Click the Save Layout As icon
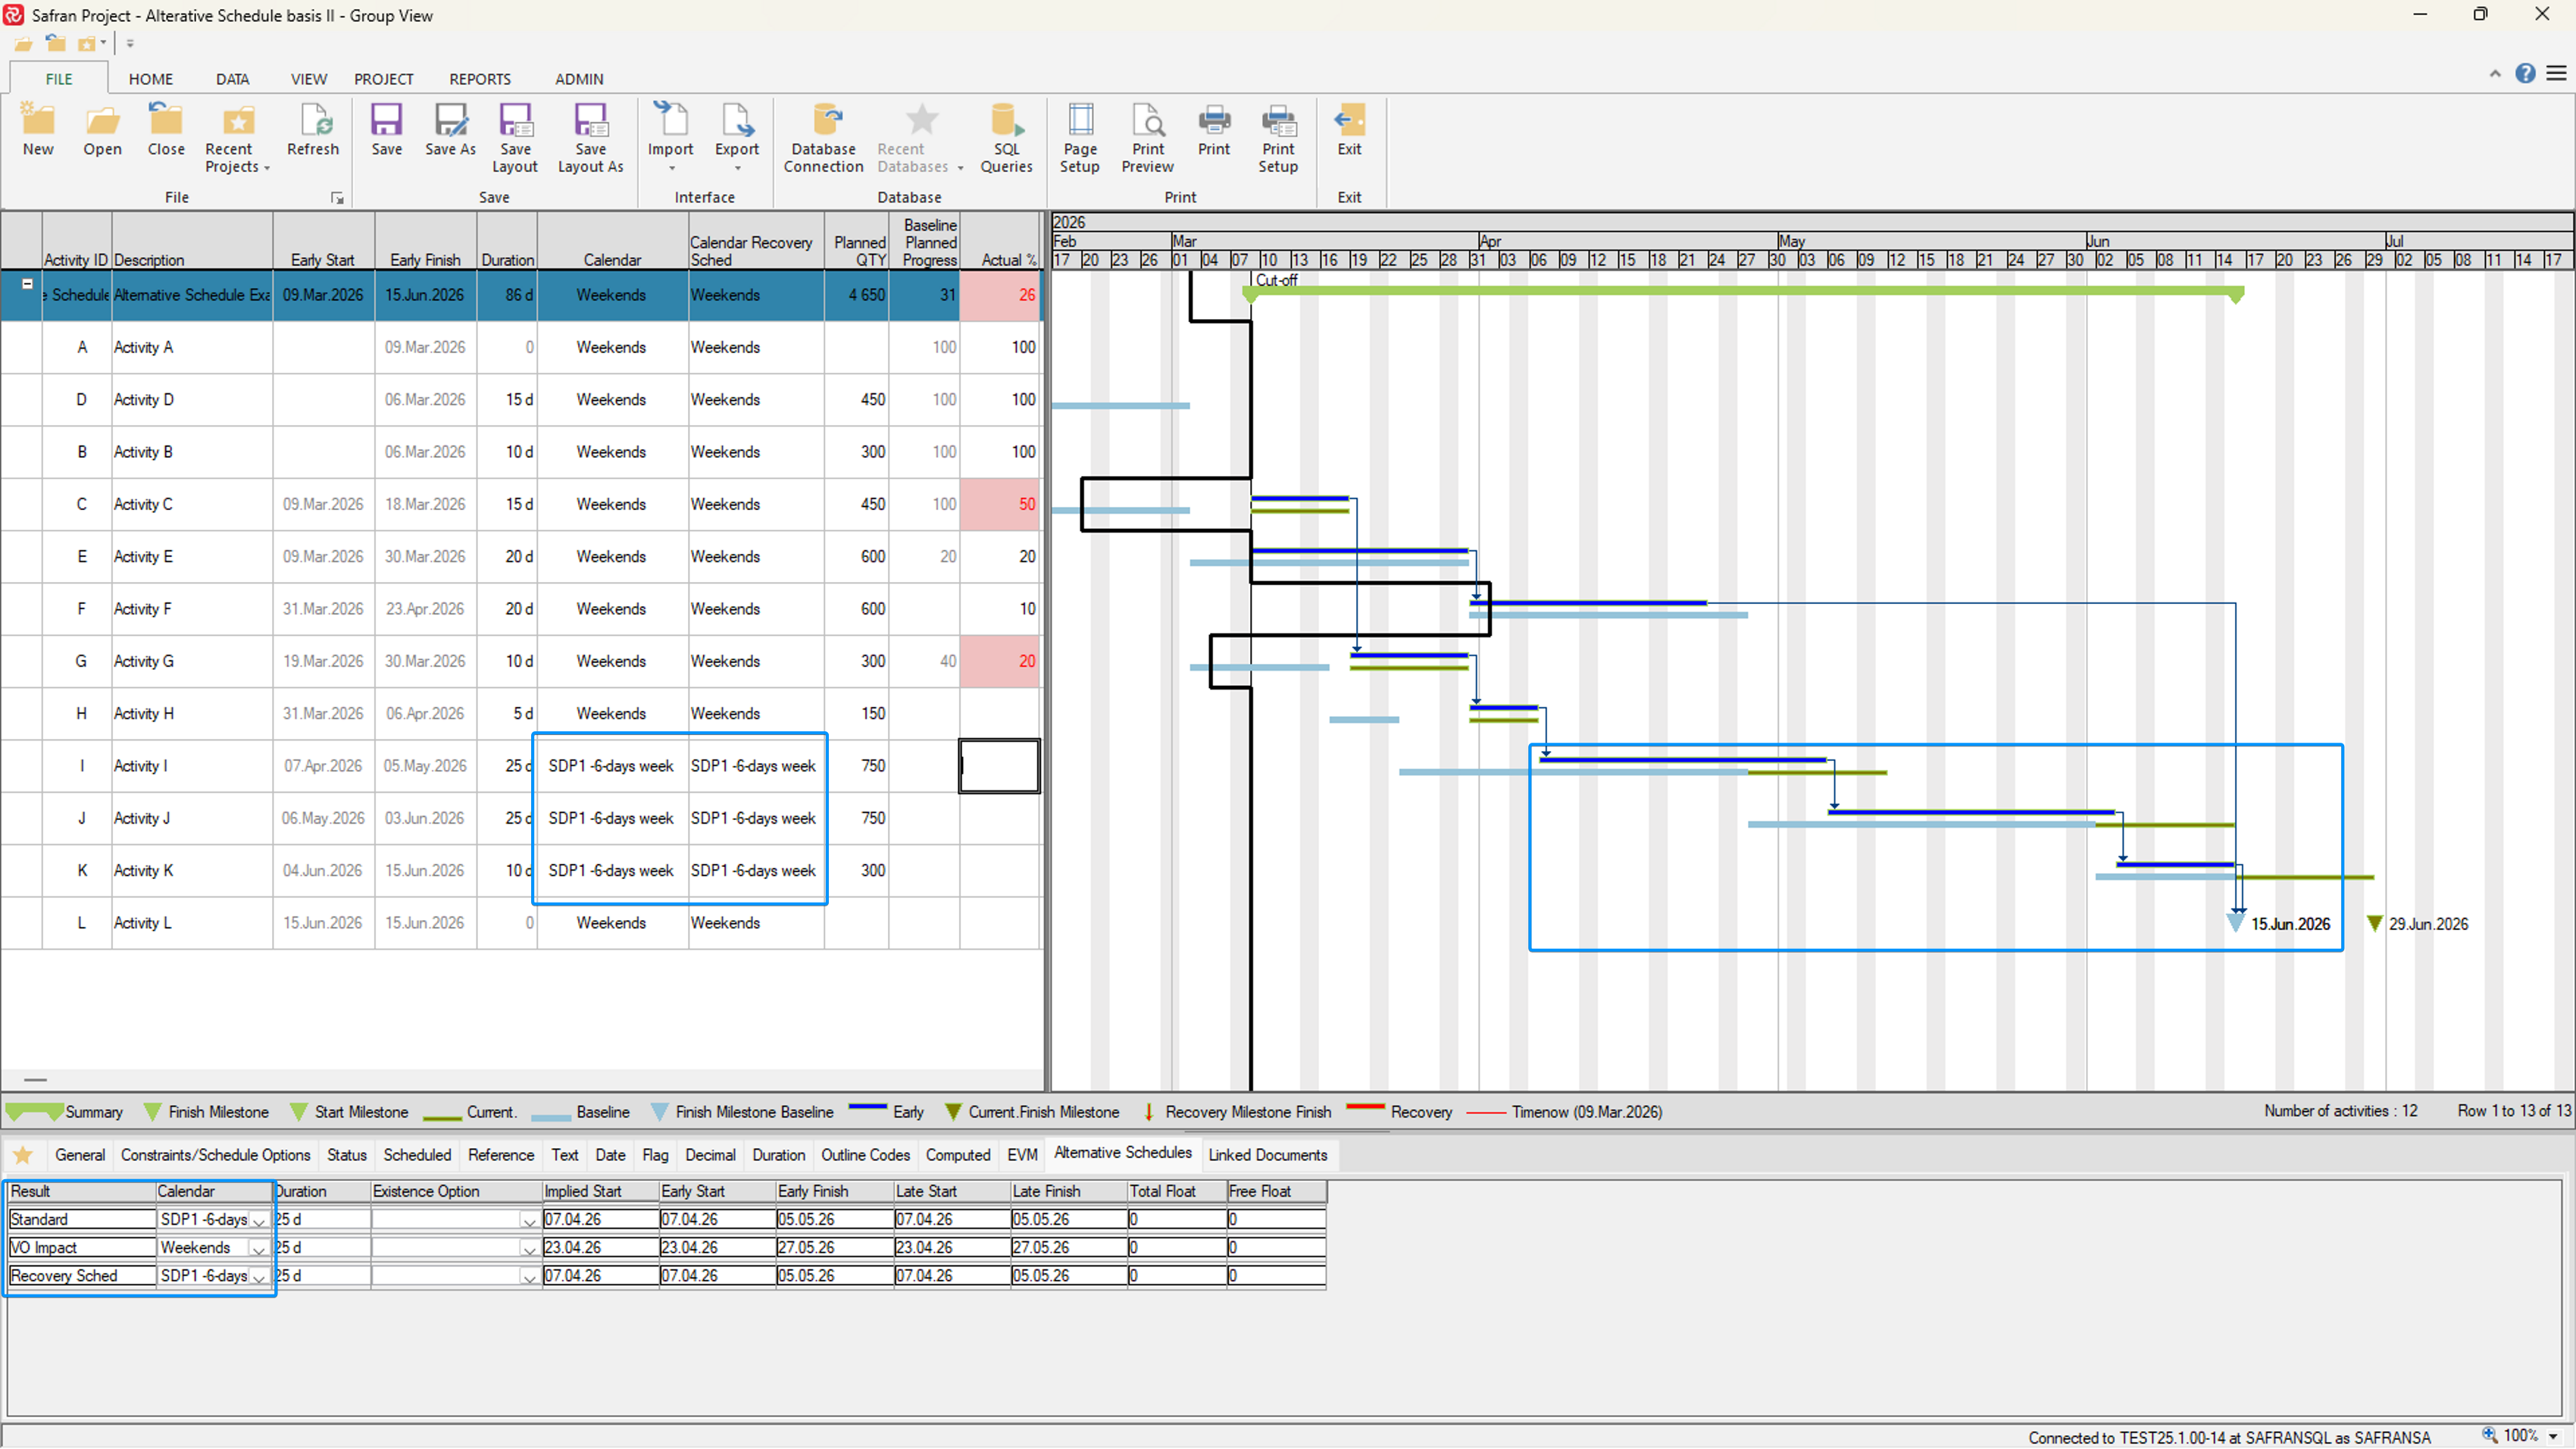The height and width of the screenshot is (1449, 2576). [x=590, y=122]
